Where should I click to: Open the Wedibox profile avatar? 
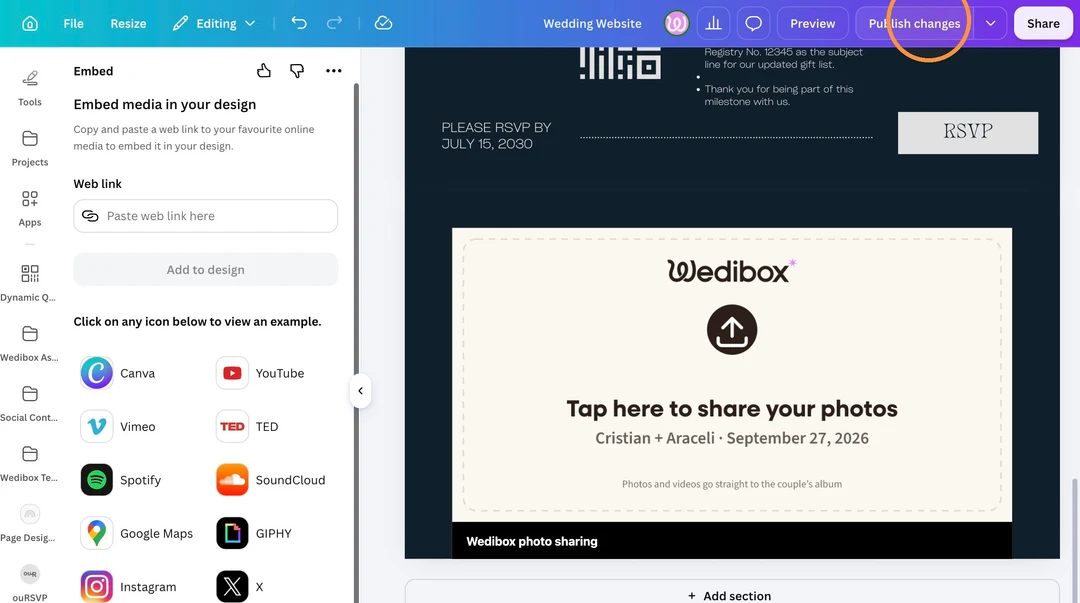(x=676, y=23)
